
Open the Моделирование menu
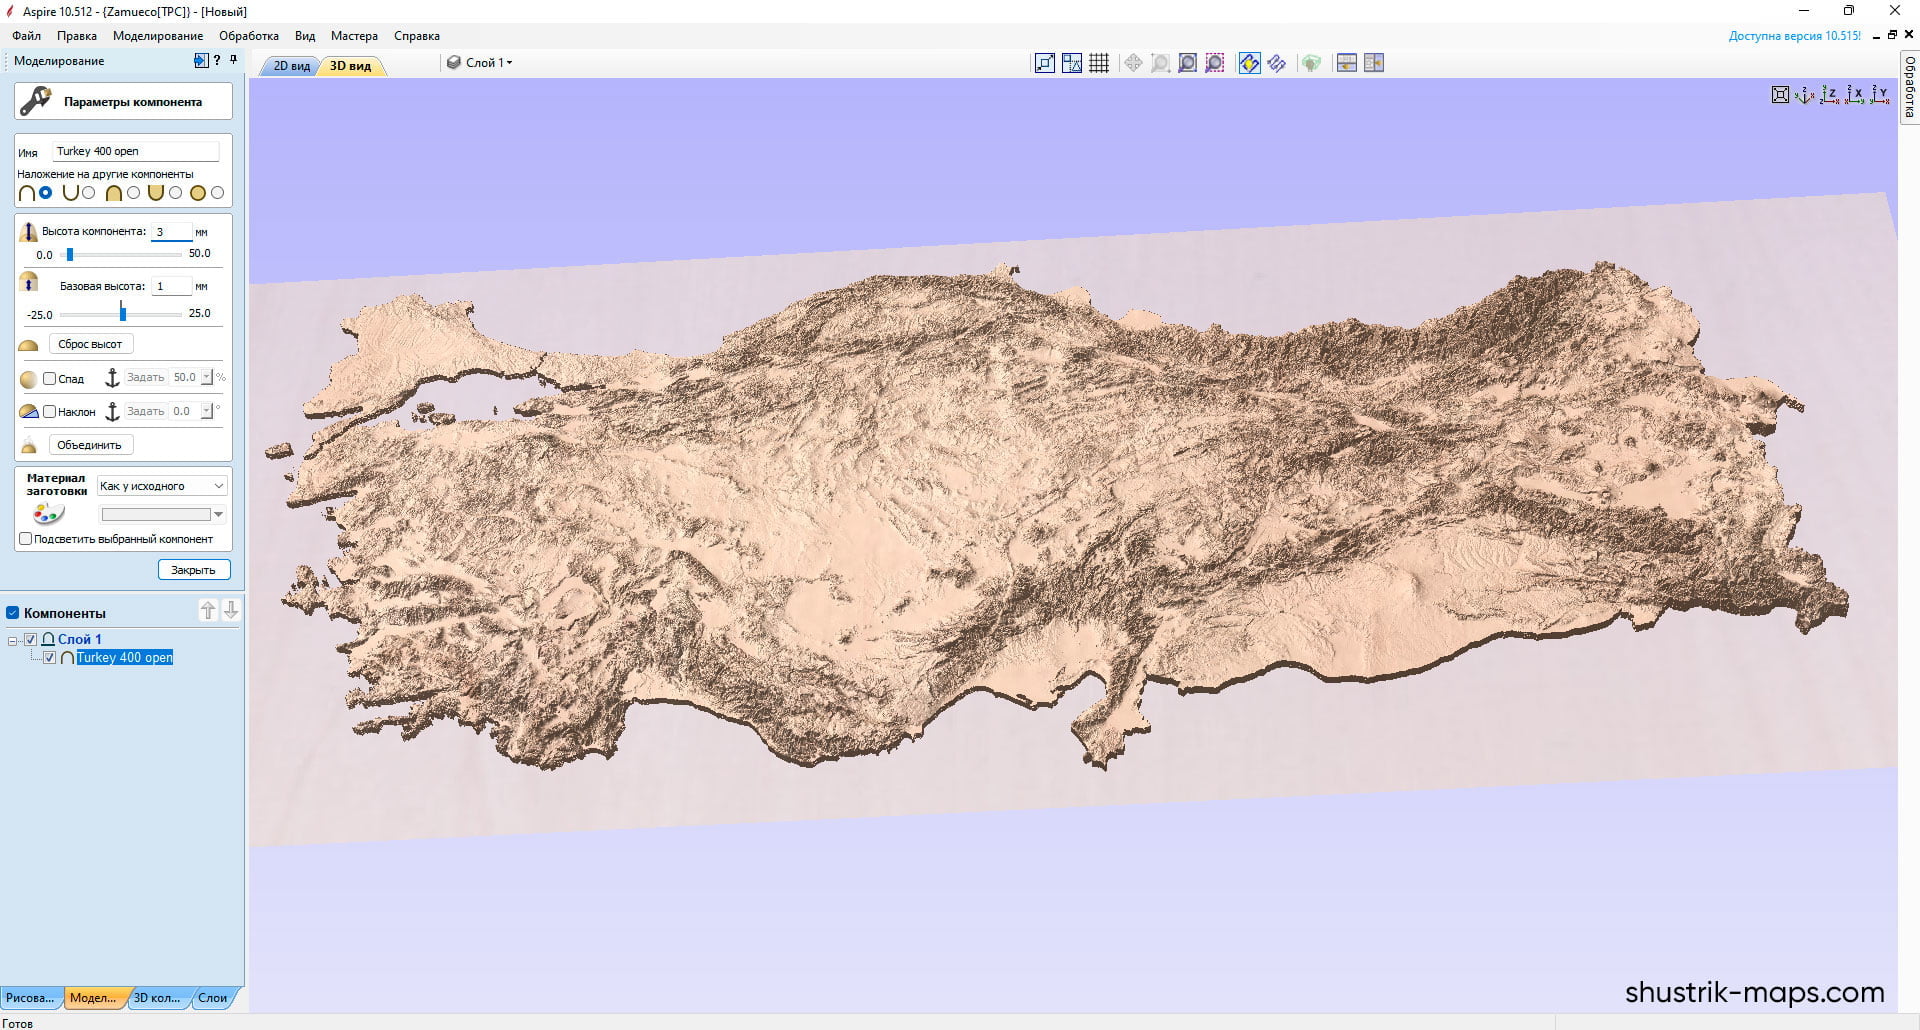[x=158, y=36]
